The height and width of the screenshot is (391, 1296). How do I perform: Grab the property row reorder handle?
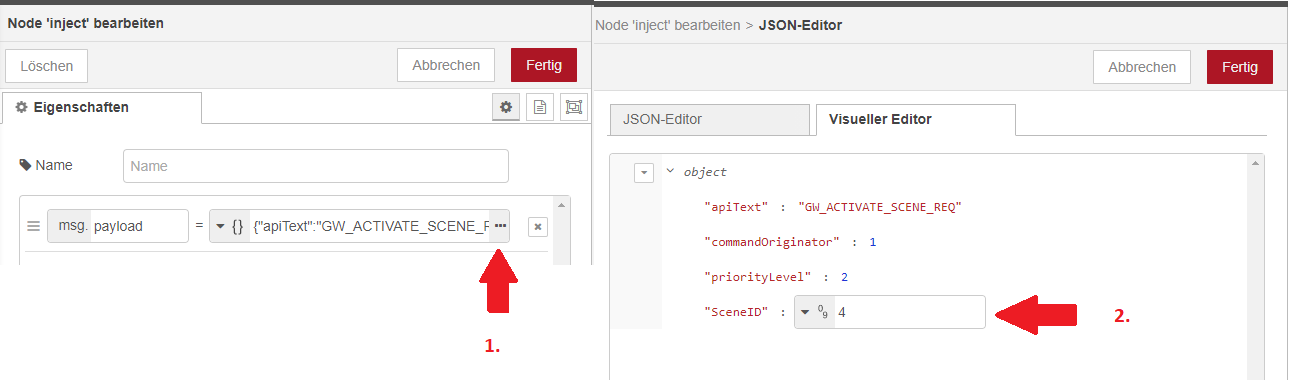point(33,226)
